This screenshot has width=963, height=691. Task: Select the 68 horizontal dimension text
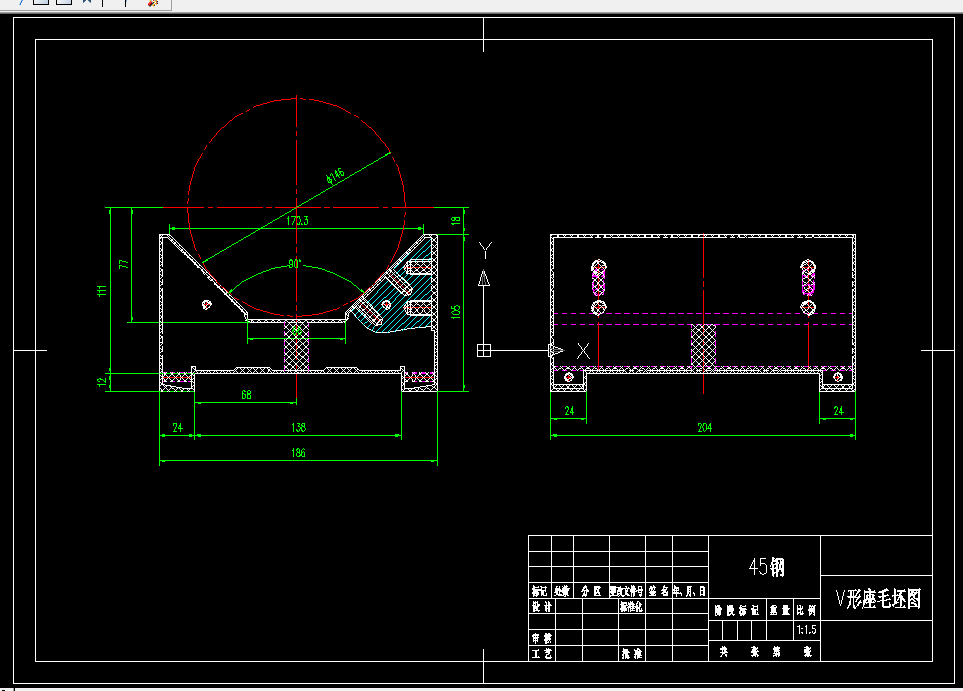coord(246,395)
